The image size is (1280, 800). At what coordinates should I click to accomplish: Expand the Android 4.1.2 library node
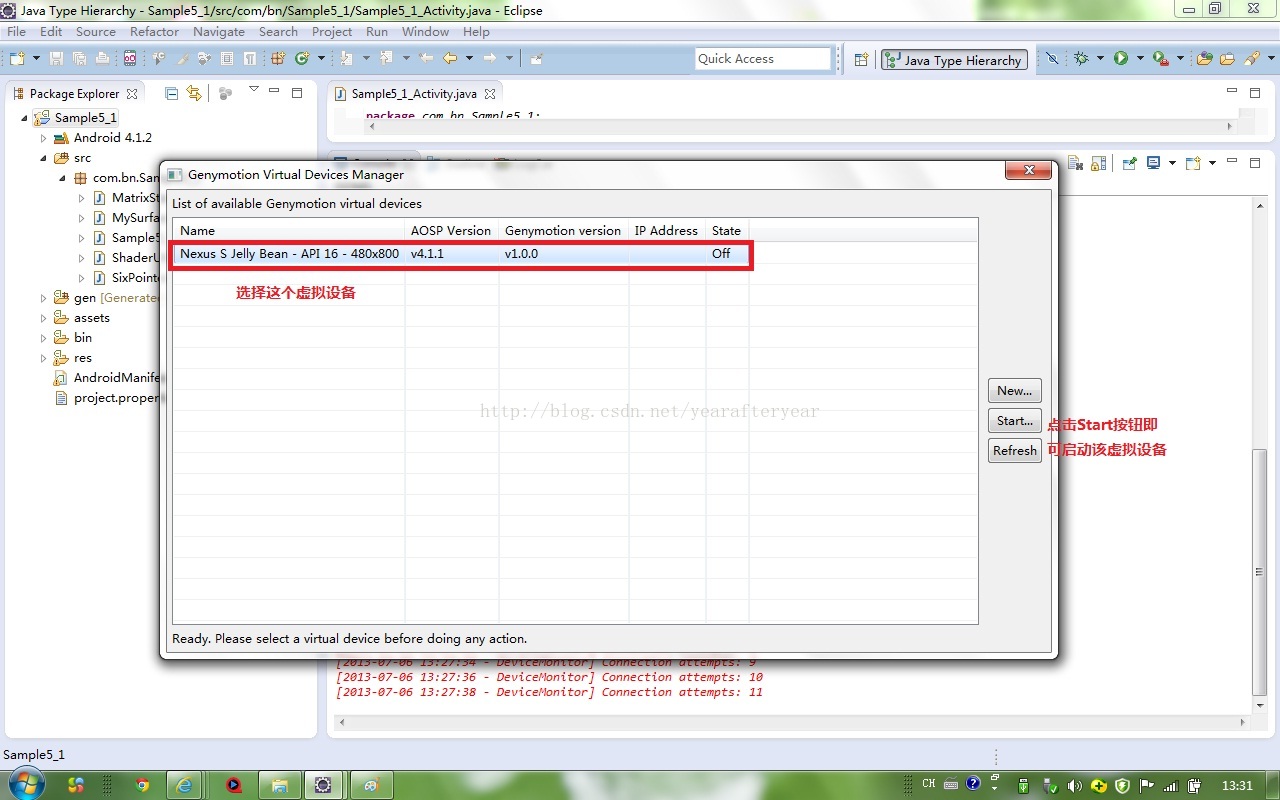click(44, 138)
